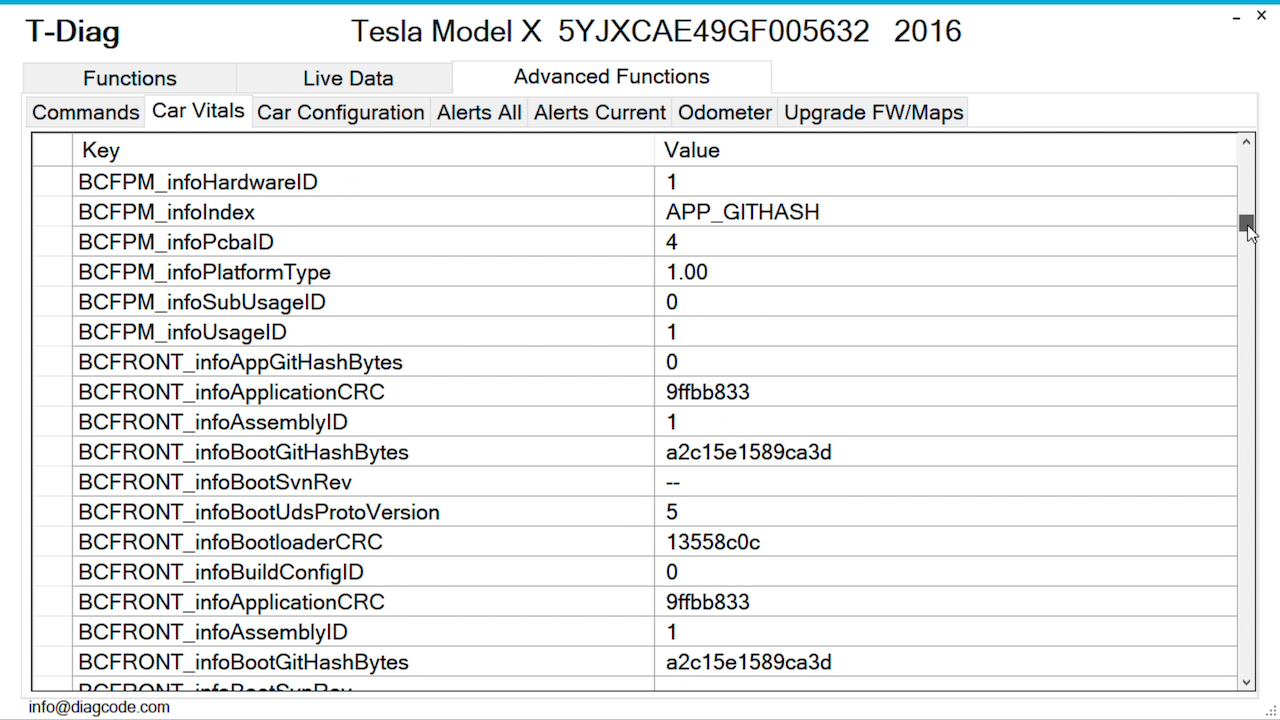View the Alerts Current sub-tab
This screenshot has width=1280, height=720.
[600, 112]
